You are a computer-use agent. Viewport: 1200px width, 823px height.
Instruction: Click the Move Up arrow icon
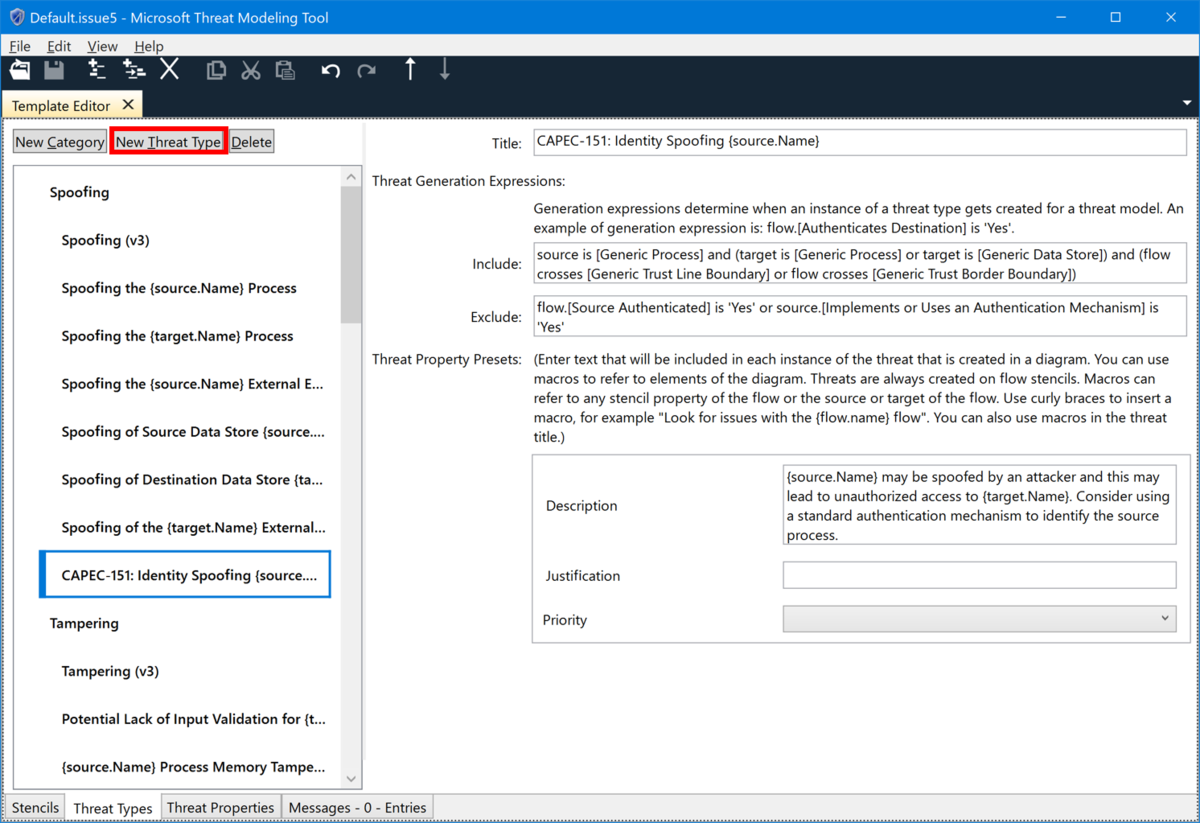click(x=410, y=69)
